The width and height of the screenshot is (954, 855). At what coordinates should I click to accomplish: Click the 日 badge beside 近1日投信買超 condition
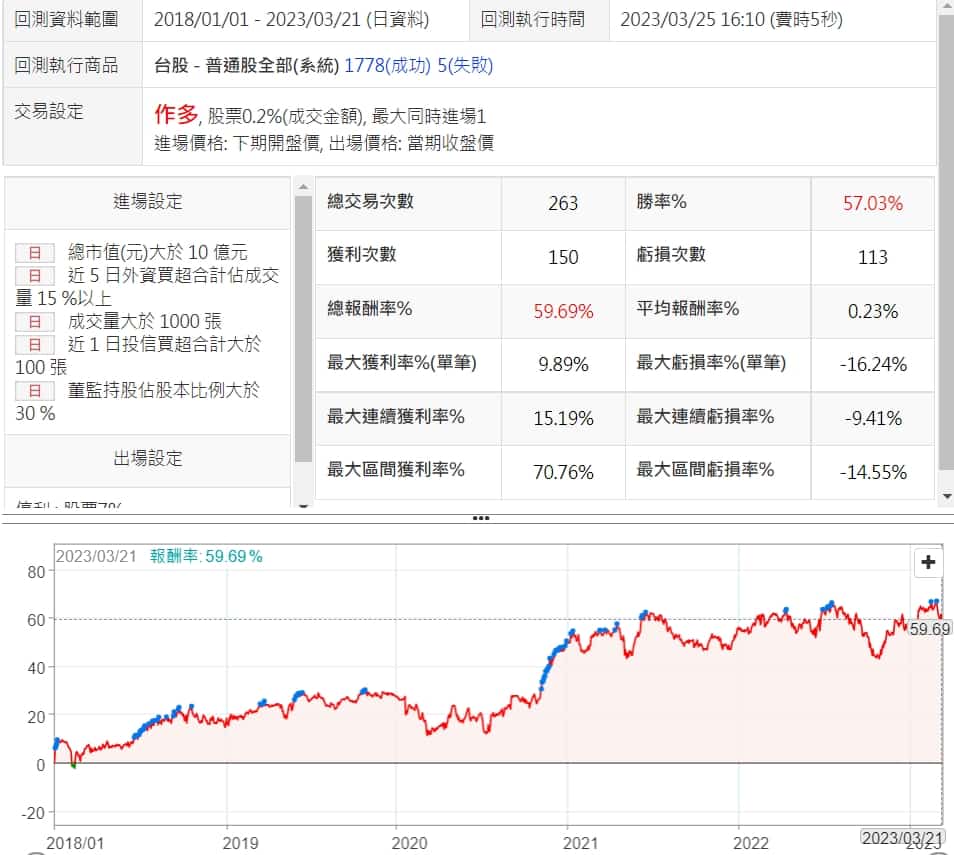[x=35, y=345]
